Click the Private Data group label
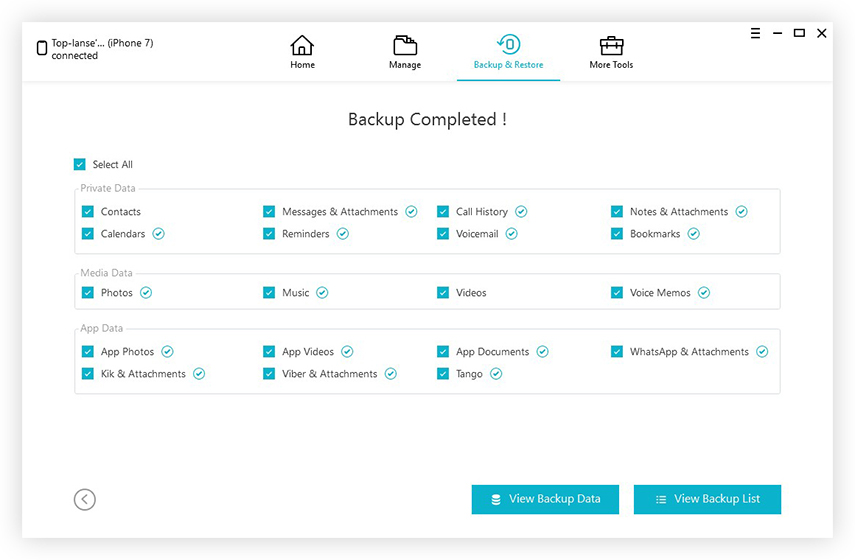The height and width of the screenshot is (560, 855). pos(108,188)
